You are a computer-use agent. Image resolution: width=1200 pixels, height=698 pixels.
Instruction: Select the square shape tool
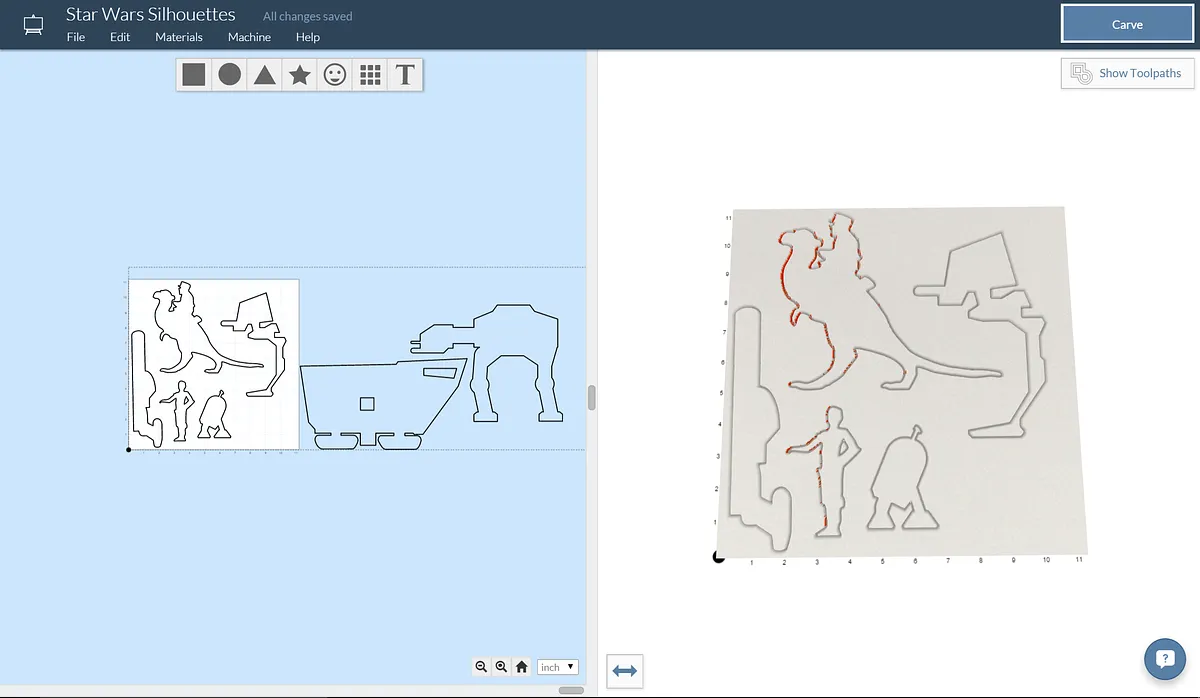pyautogui.click(x=194, y=75)
